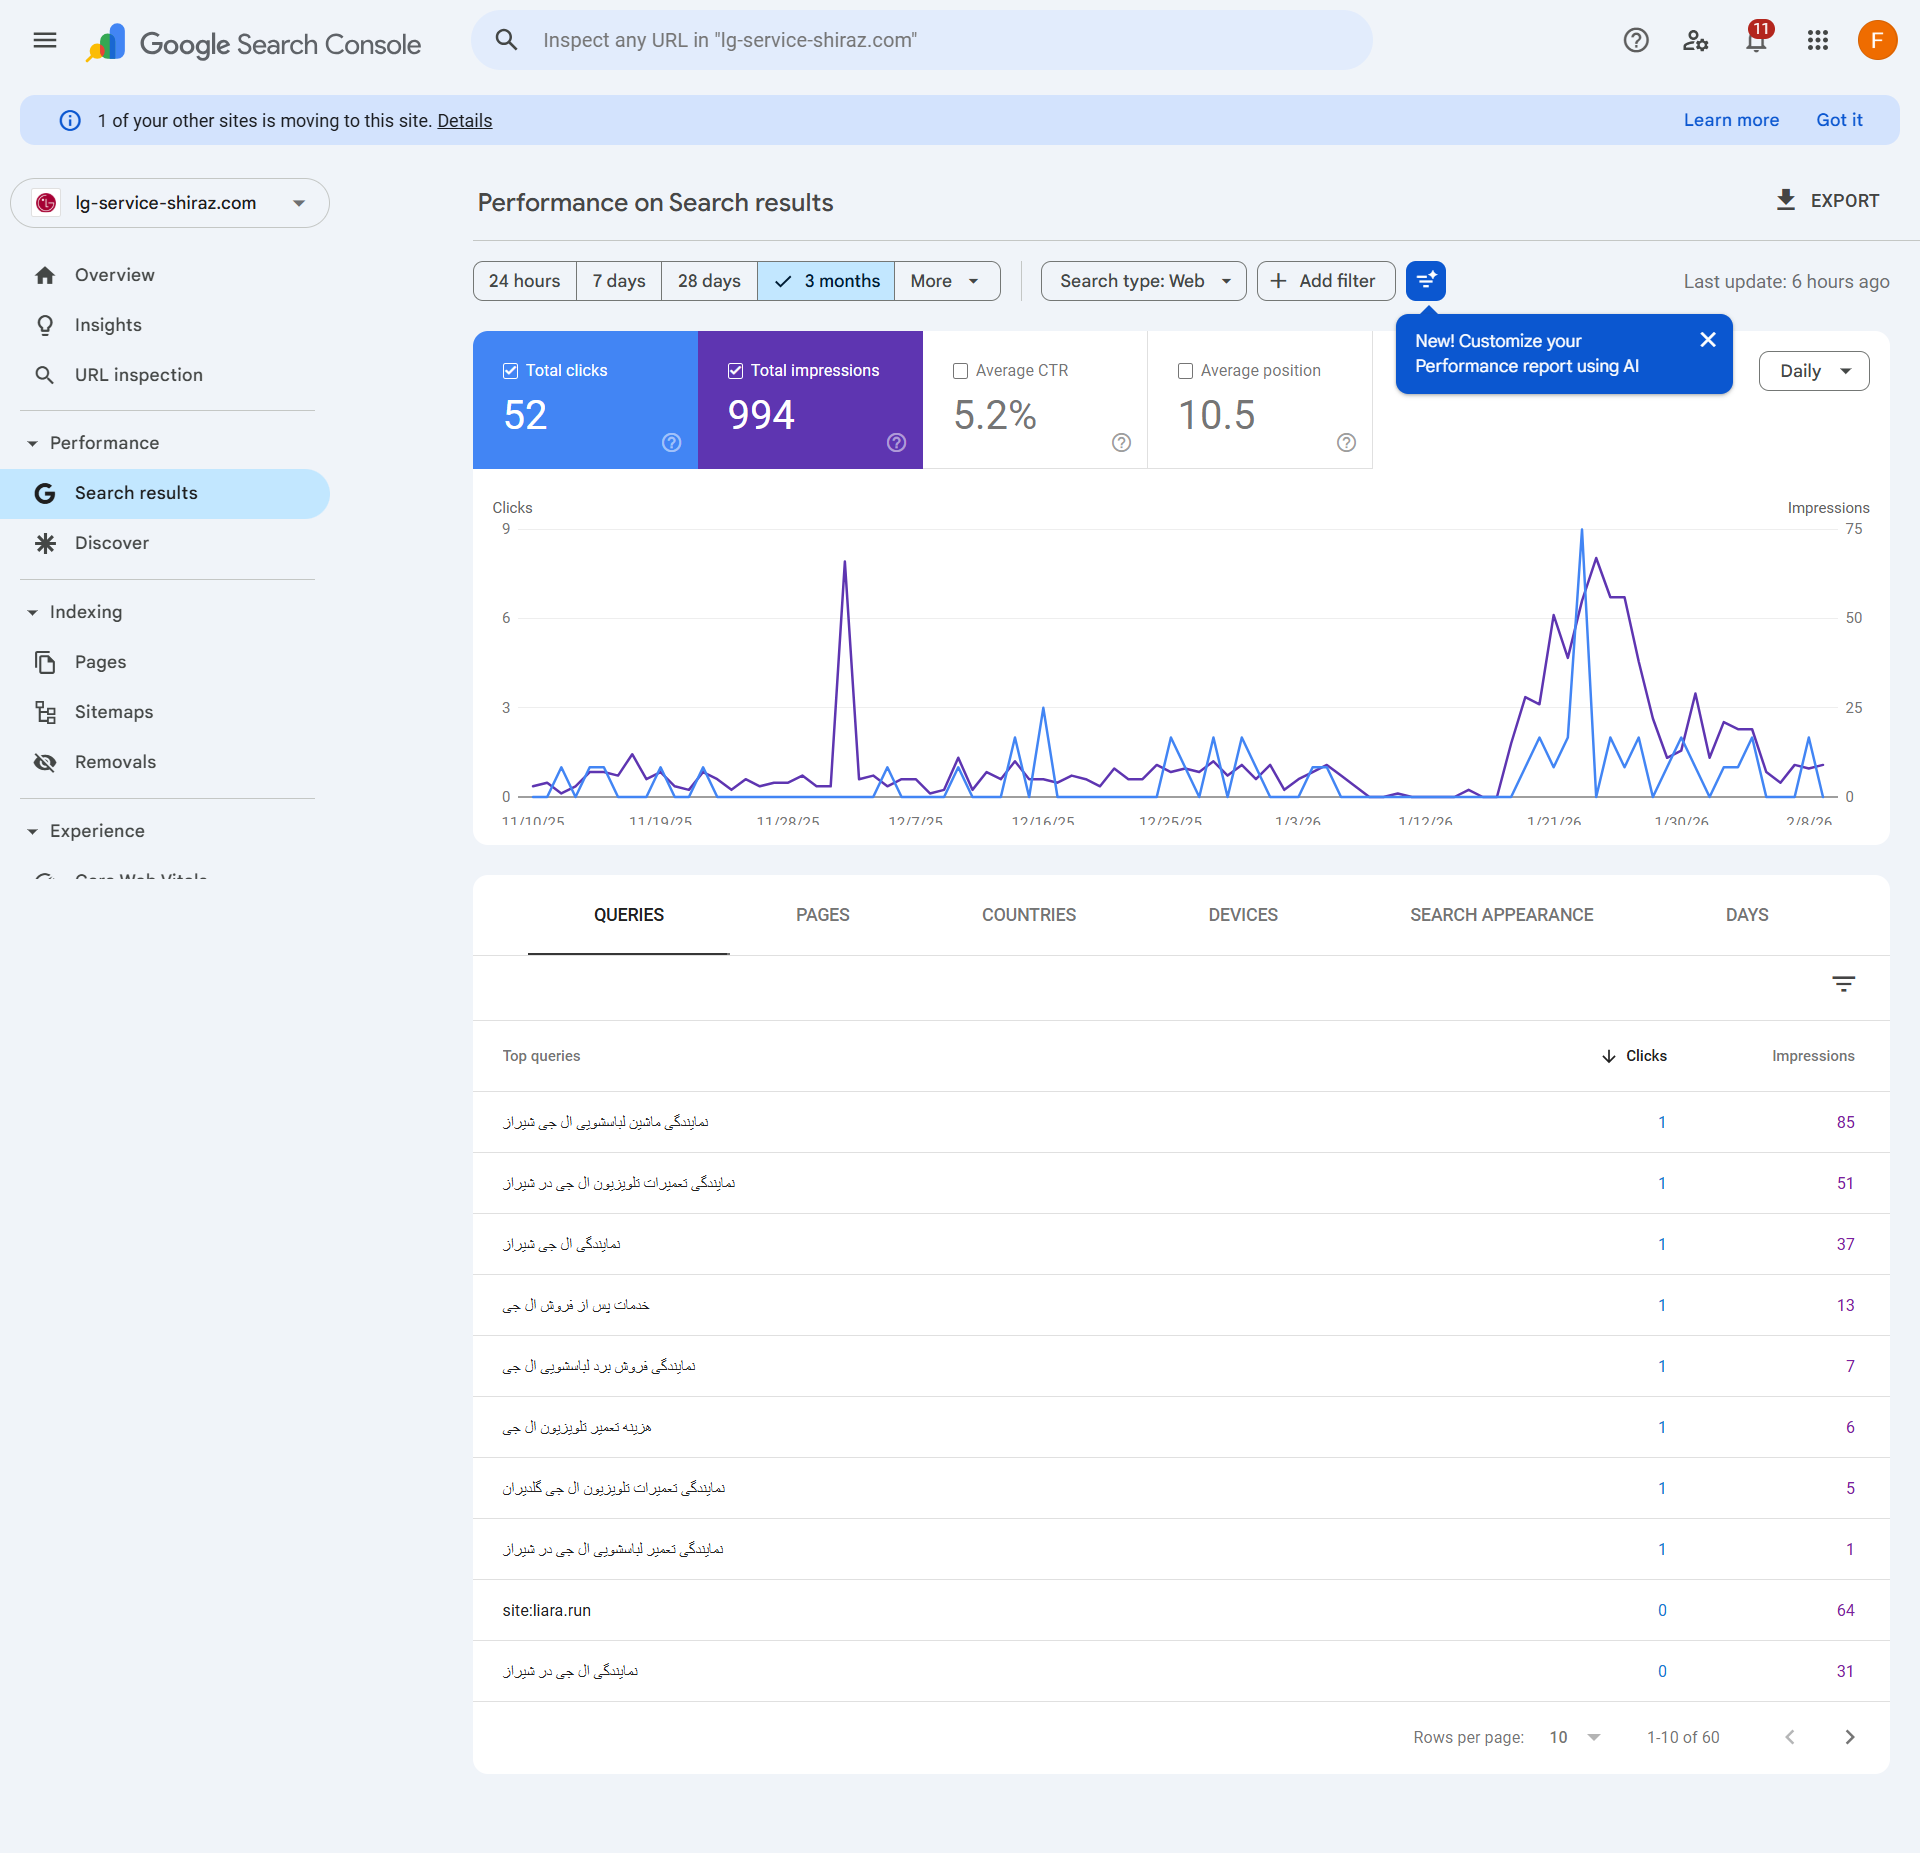Open Pages indexing report
Image resolution: width=1920 pixels, height=1853 pixels.
(165, 662)
